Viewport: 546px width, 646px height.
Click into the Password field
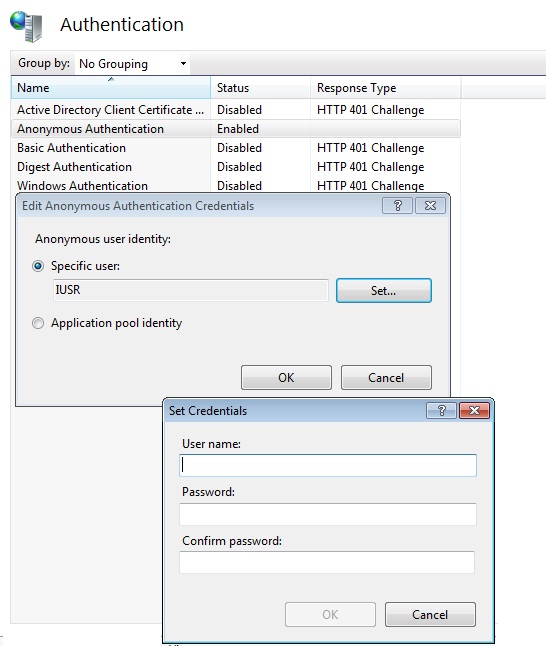pos(328,514)
